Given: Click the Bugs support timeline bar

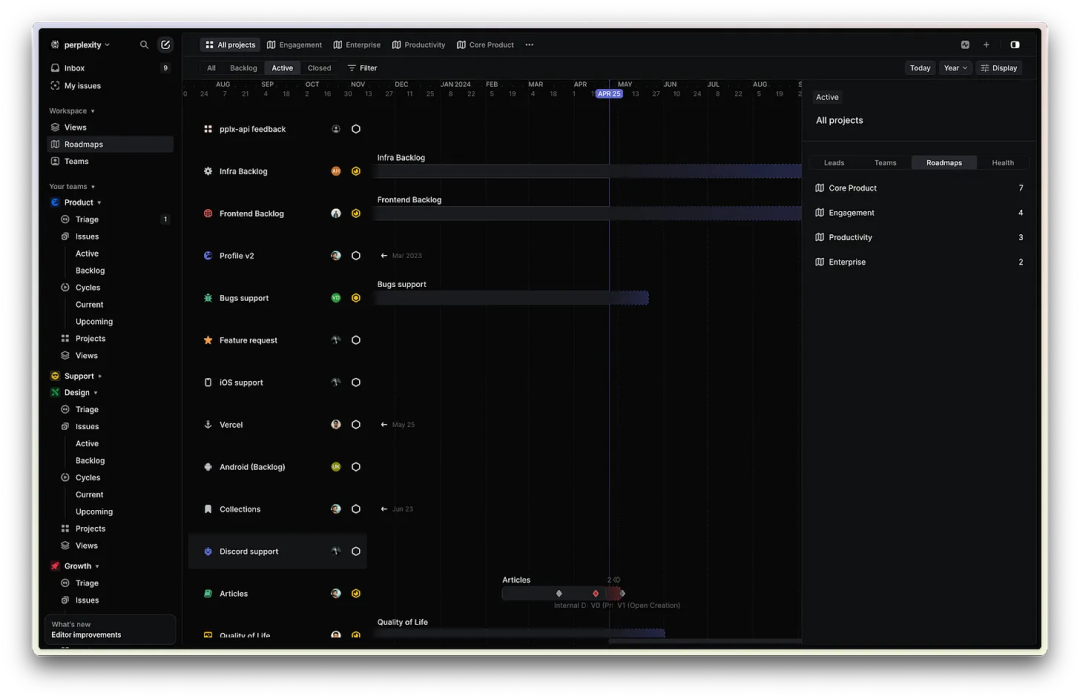Looking at the screenshot, I should [511, 298].
